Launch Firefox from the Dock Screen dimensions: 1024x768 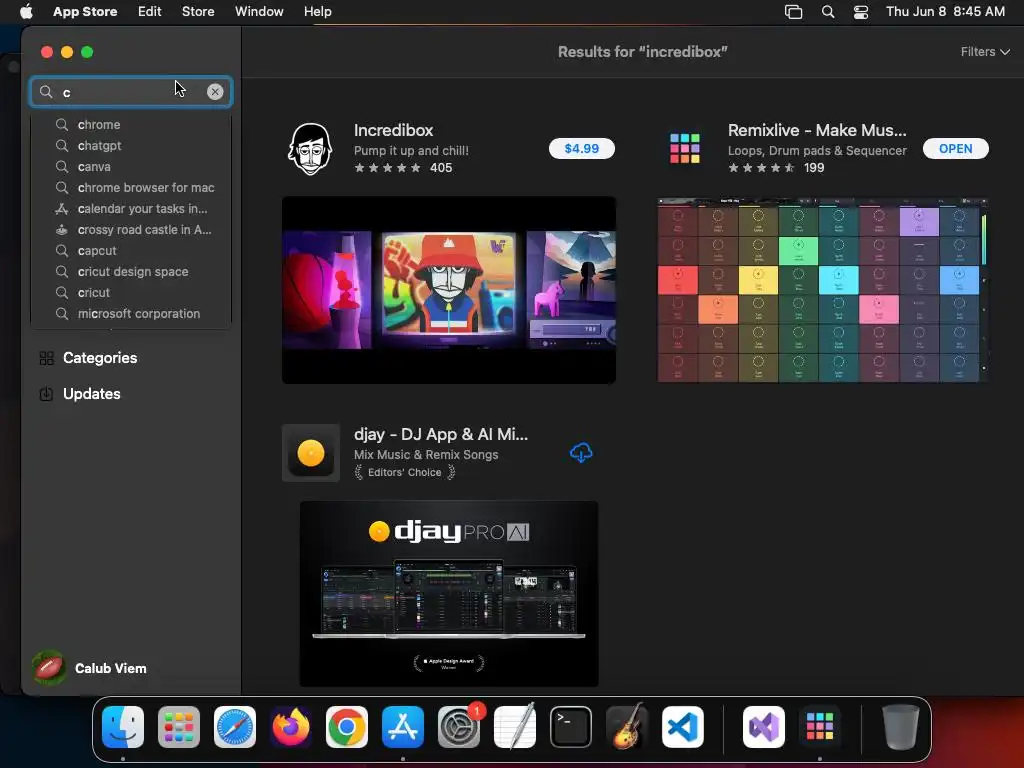(x=291, y=726)
